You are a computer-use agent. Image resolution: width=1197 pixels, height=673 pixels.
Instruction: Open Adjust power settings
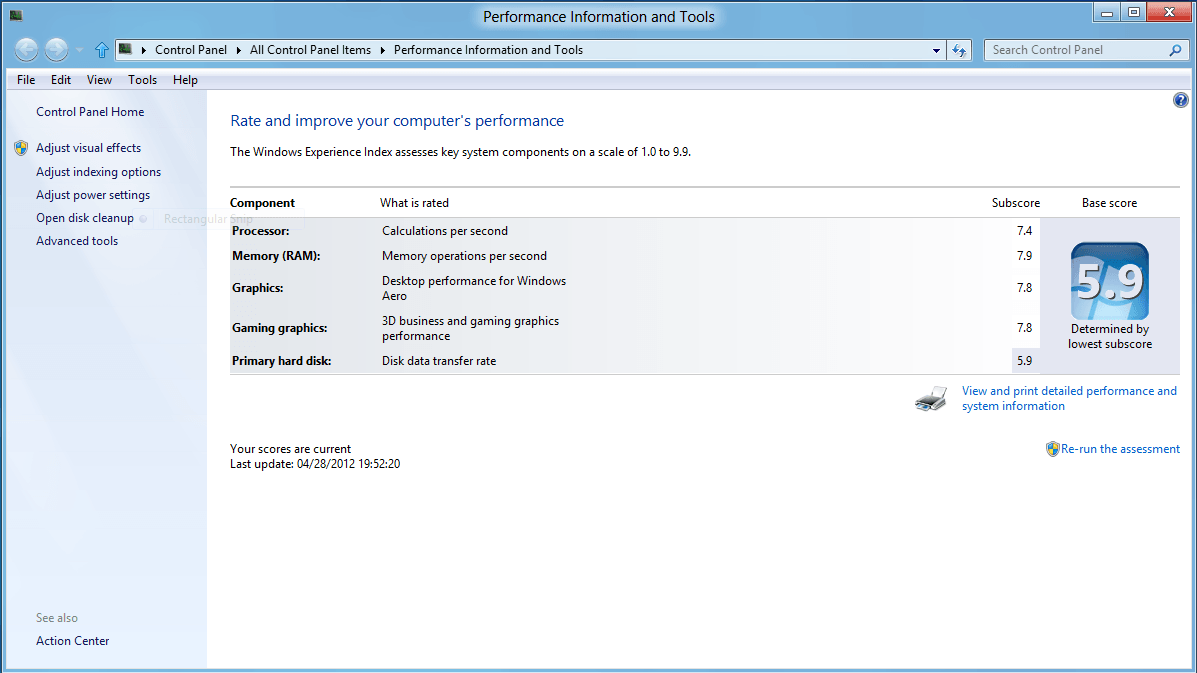(93, 195)
